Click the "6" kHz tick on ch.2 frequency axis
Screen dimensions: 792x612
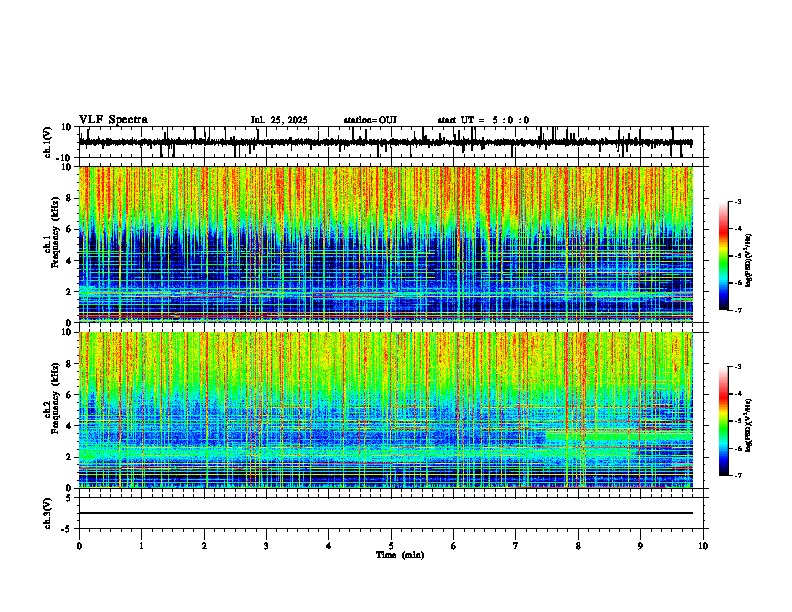(69, 395)
